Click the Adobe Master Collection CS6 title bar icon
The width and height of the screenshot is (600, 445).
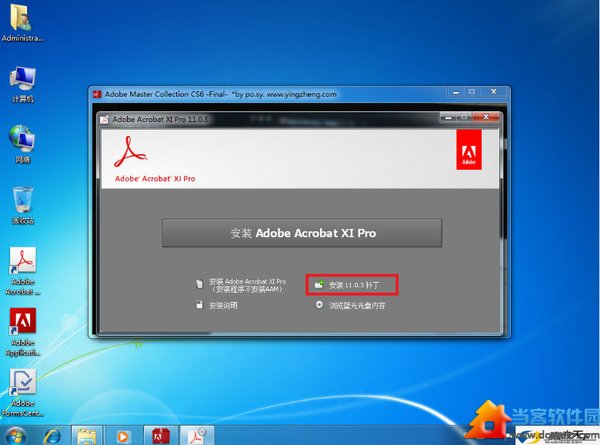(97, 94)
